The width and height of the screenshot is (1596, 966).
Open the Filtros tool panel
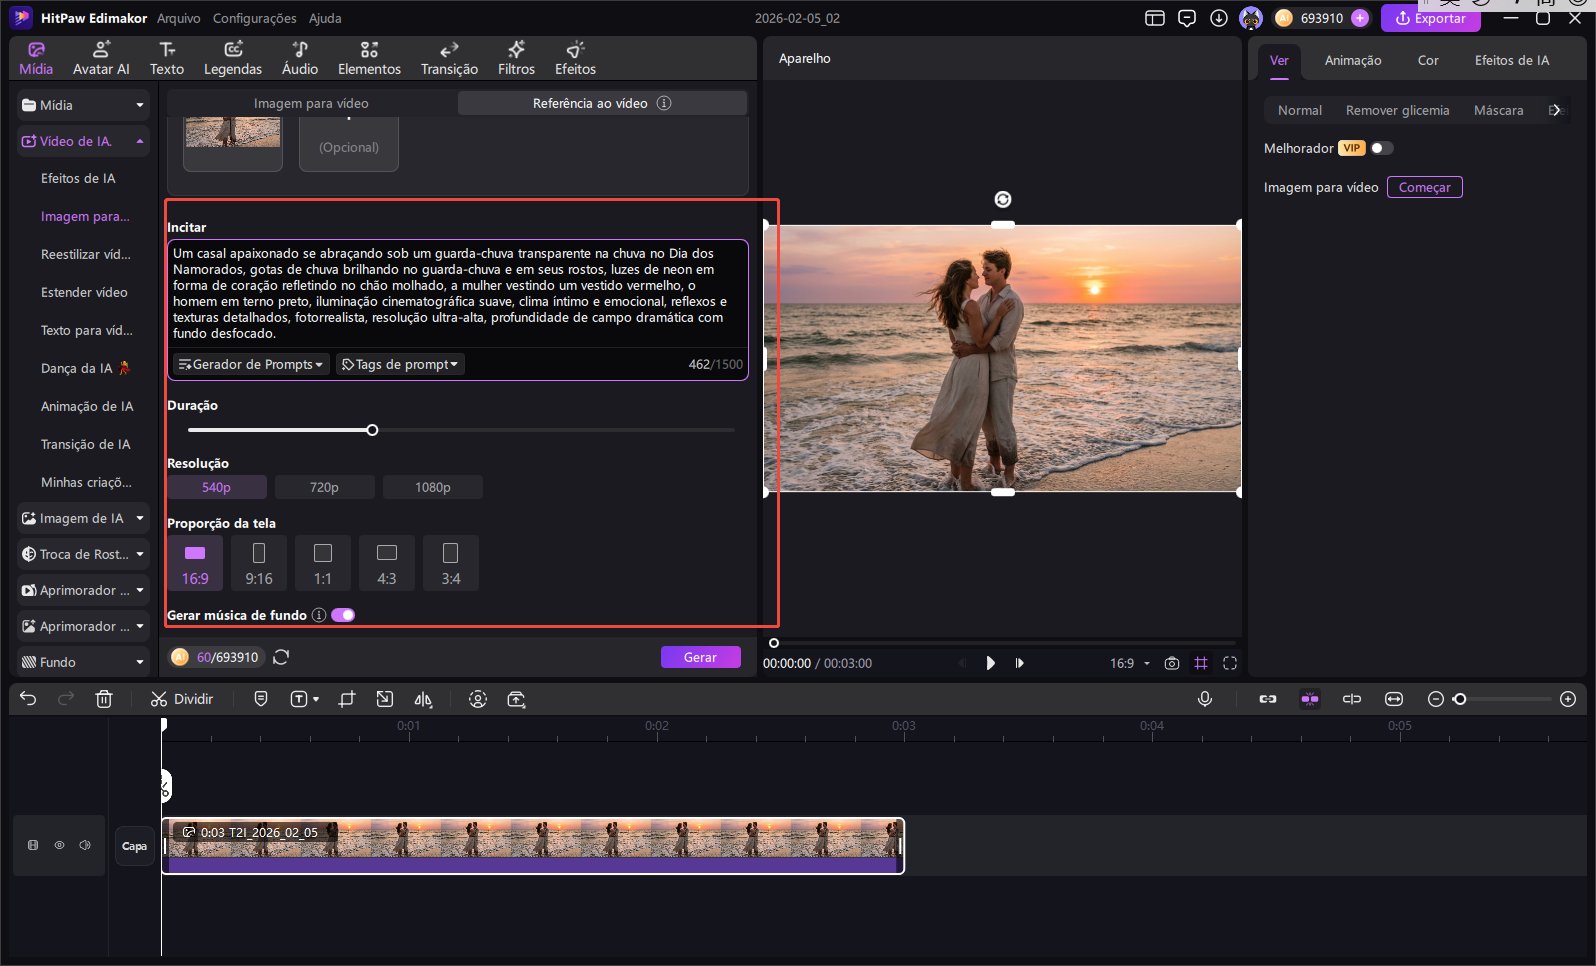click(516, 58)
